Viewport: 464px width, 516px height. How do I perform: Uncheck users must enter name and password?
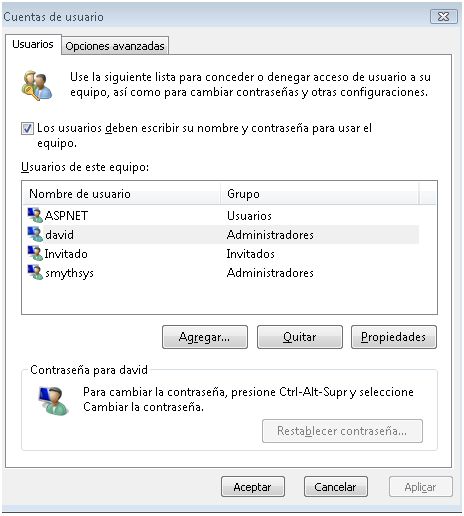coord(27,128)
